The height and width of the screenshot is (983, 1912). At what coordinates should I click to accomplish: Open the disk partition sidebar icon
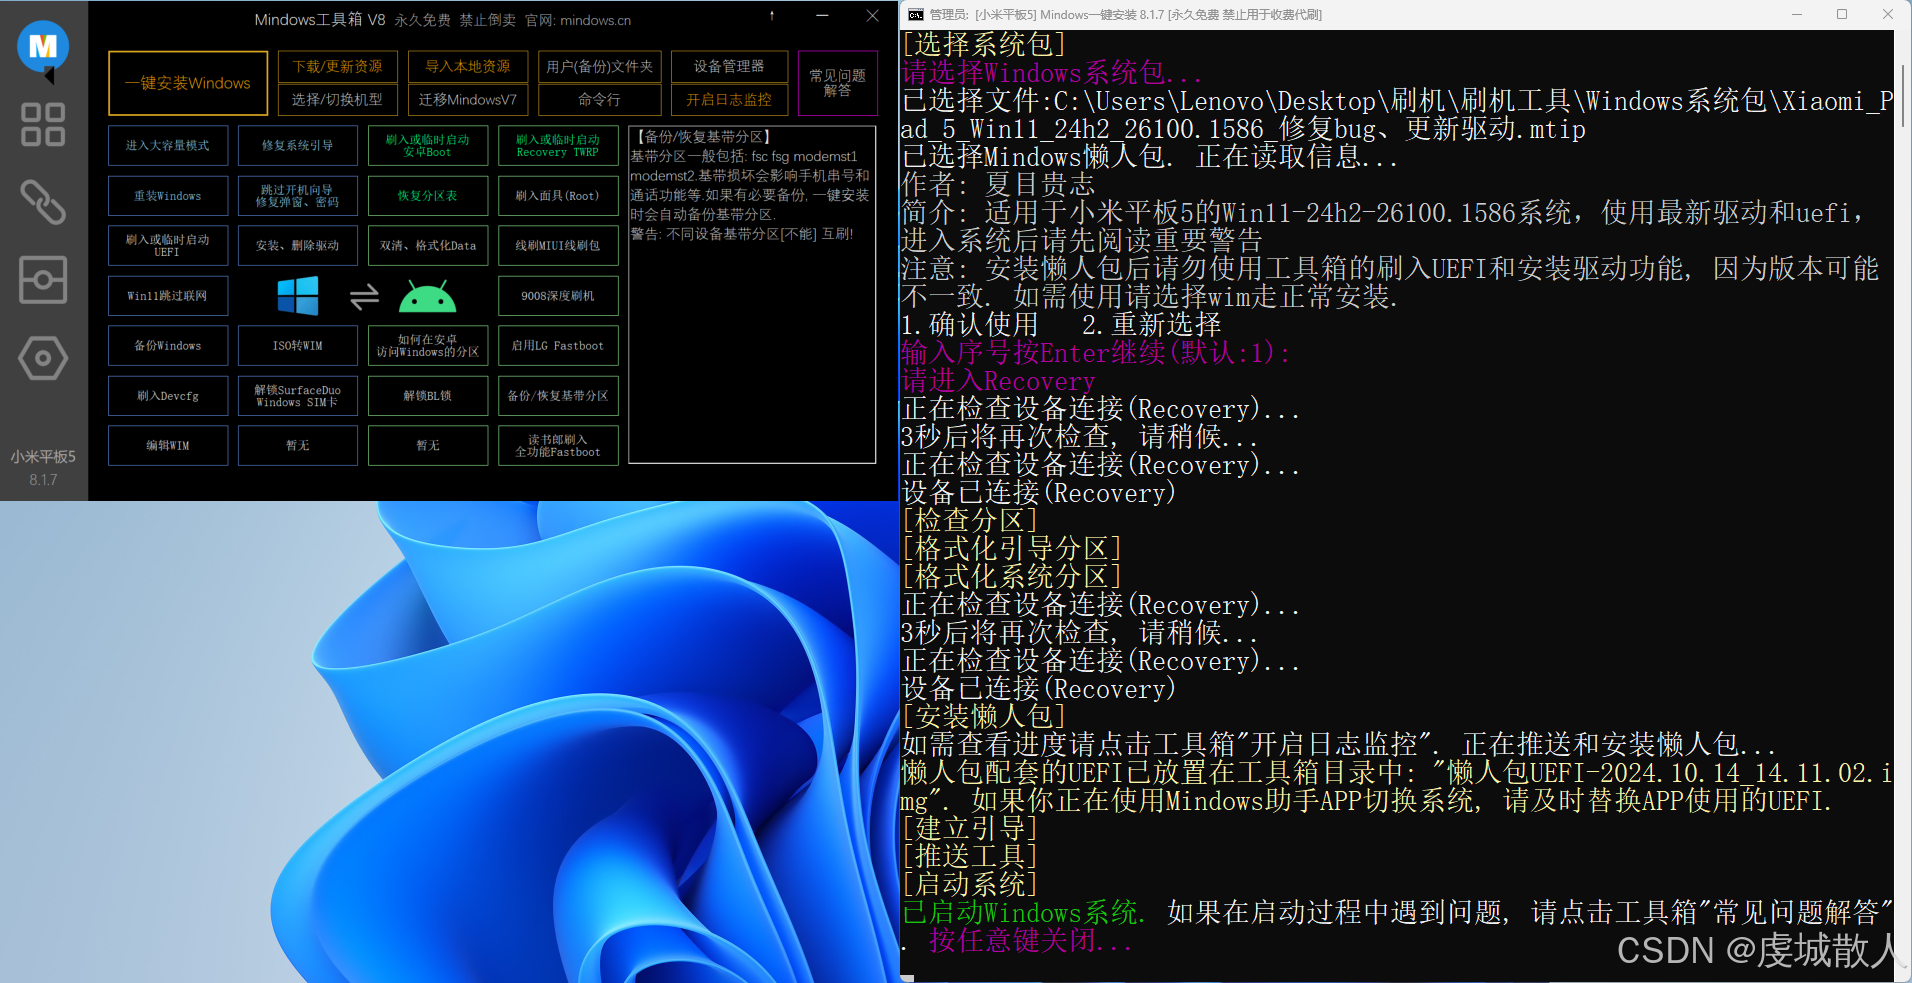(43, 280)
